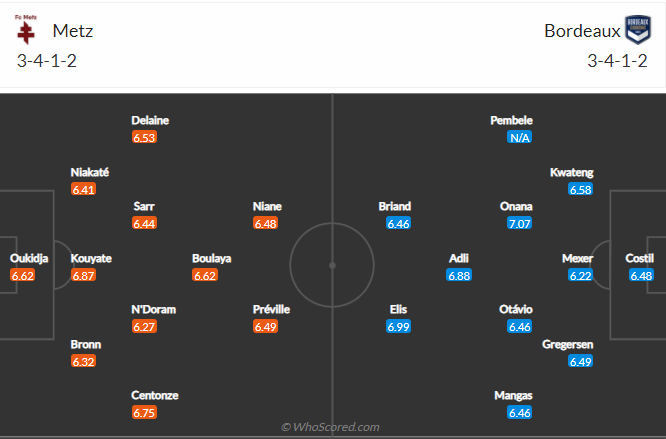Select Elis's 6.99 rating badge

pos(398,326)
